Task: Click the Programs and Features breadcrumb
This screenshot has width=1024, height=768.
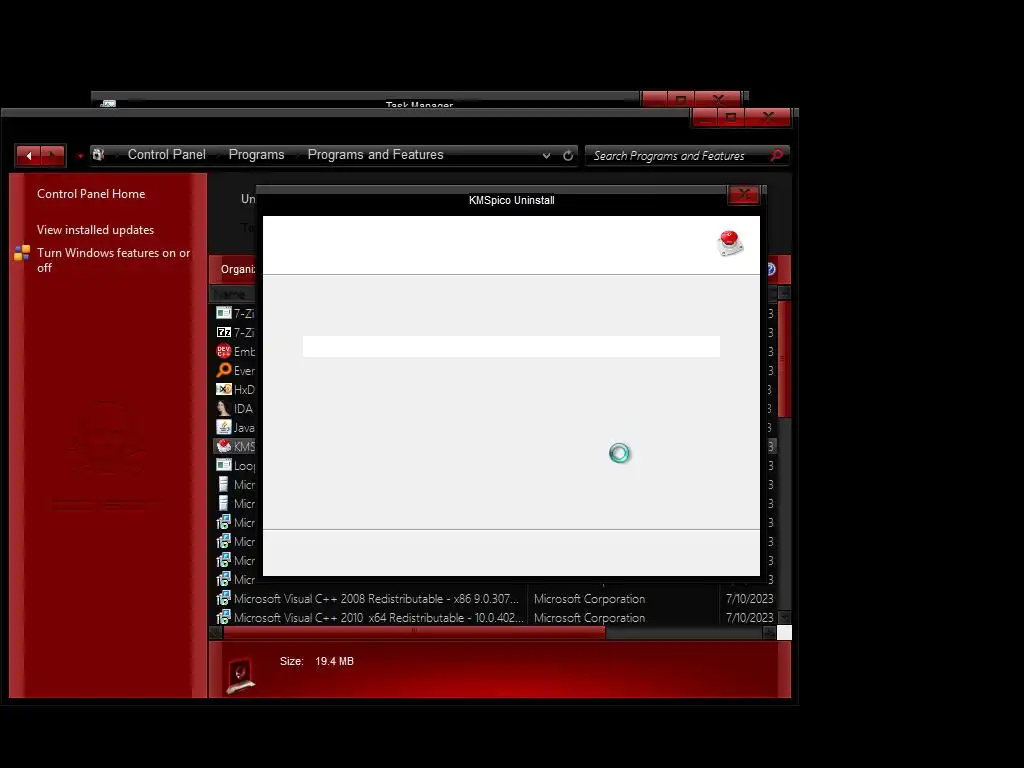Action: 376,155
